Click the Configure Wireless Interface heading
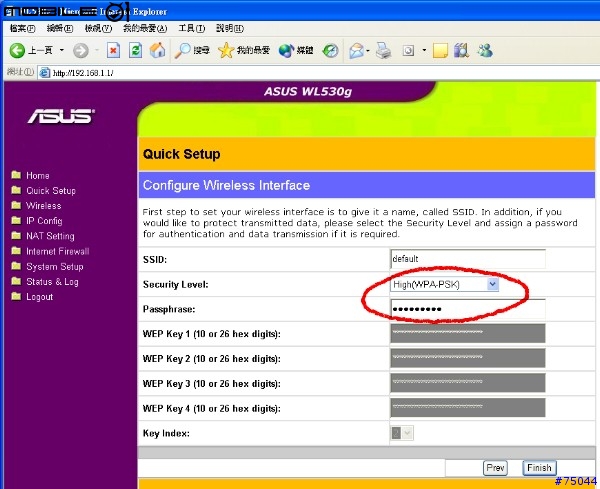 click(x=226, y=185)
